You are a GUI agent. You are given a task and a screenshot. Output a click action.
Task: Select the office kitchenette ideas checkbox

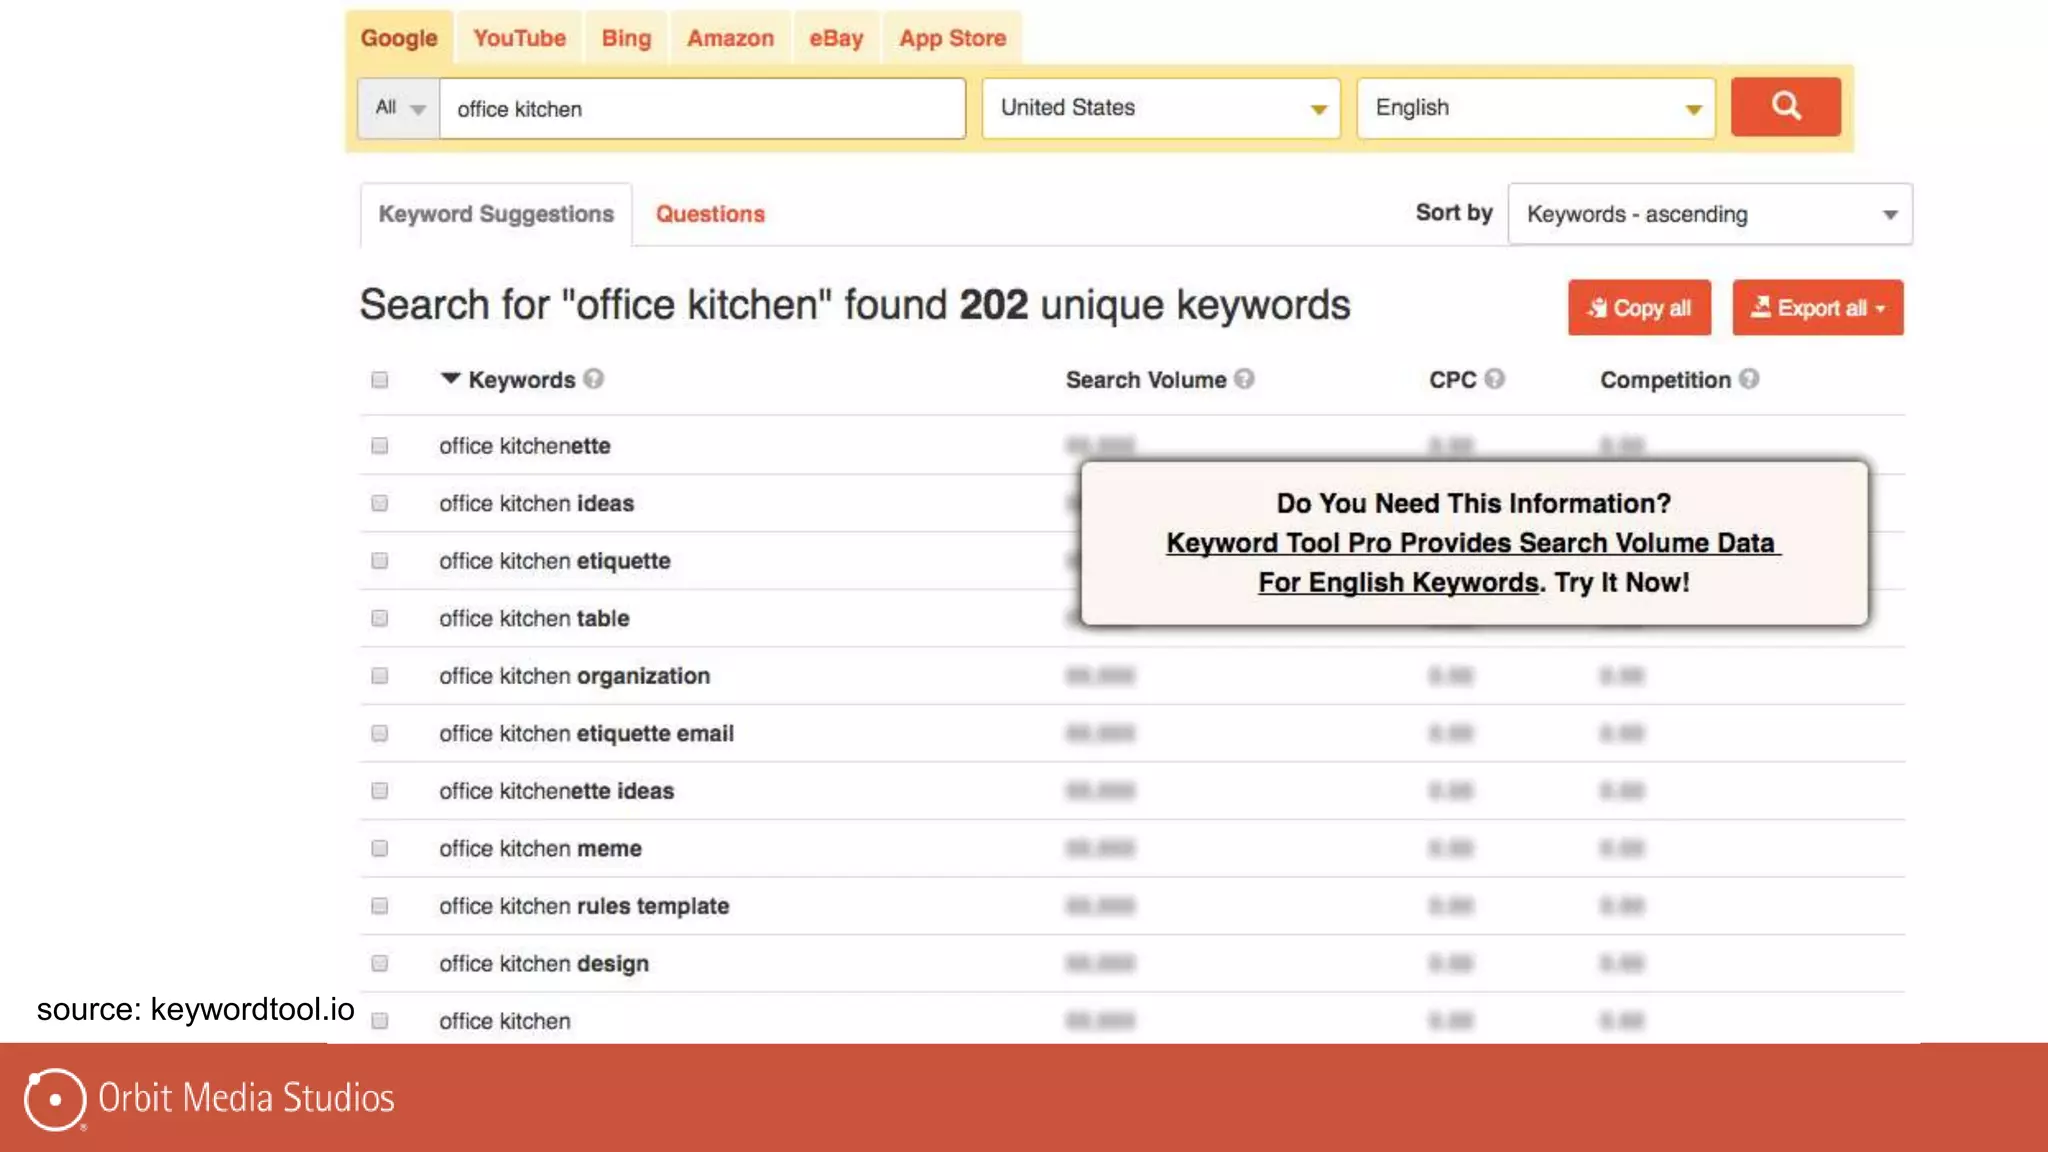point(380,791)
